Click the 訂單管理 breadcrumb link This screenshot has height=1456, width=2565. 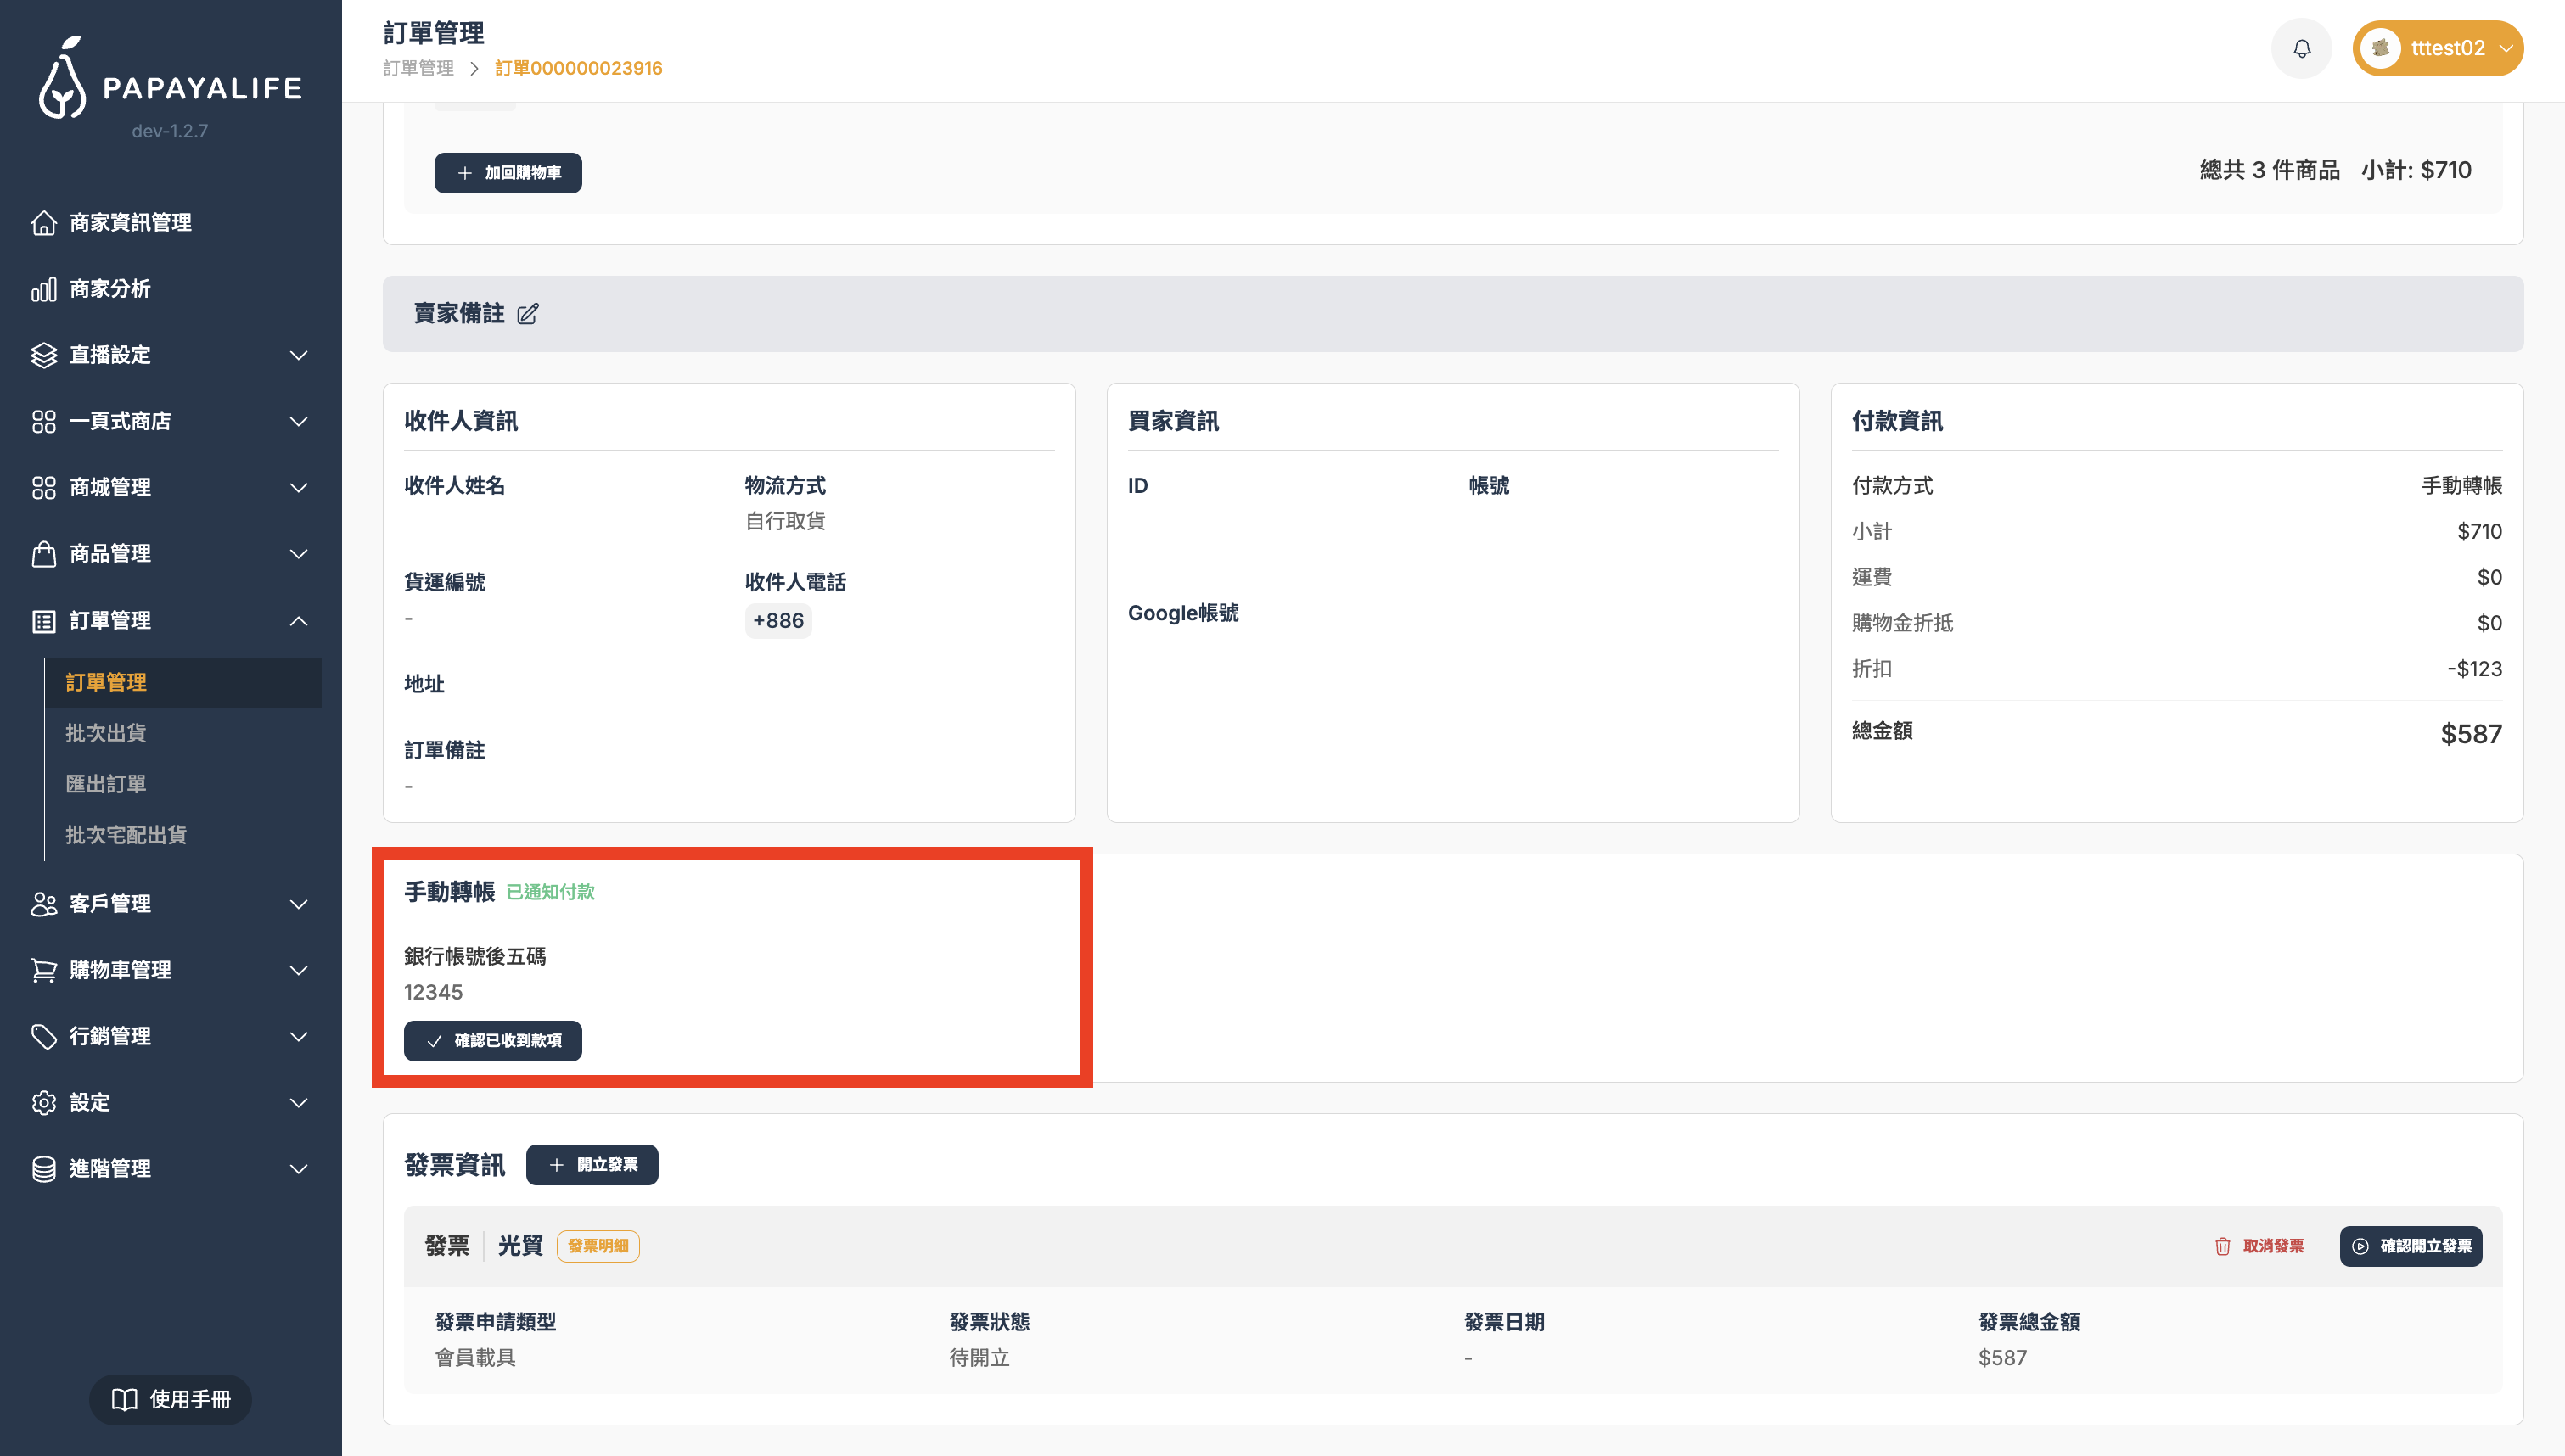(x=418, y=68)
